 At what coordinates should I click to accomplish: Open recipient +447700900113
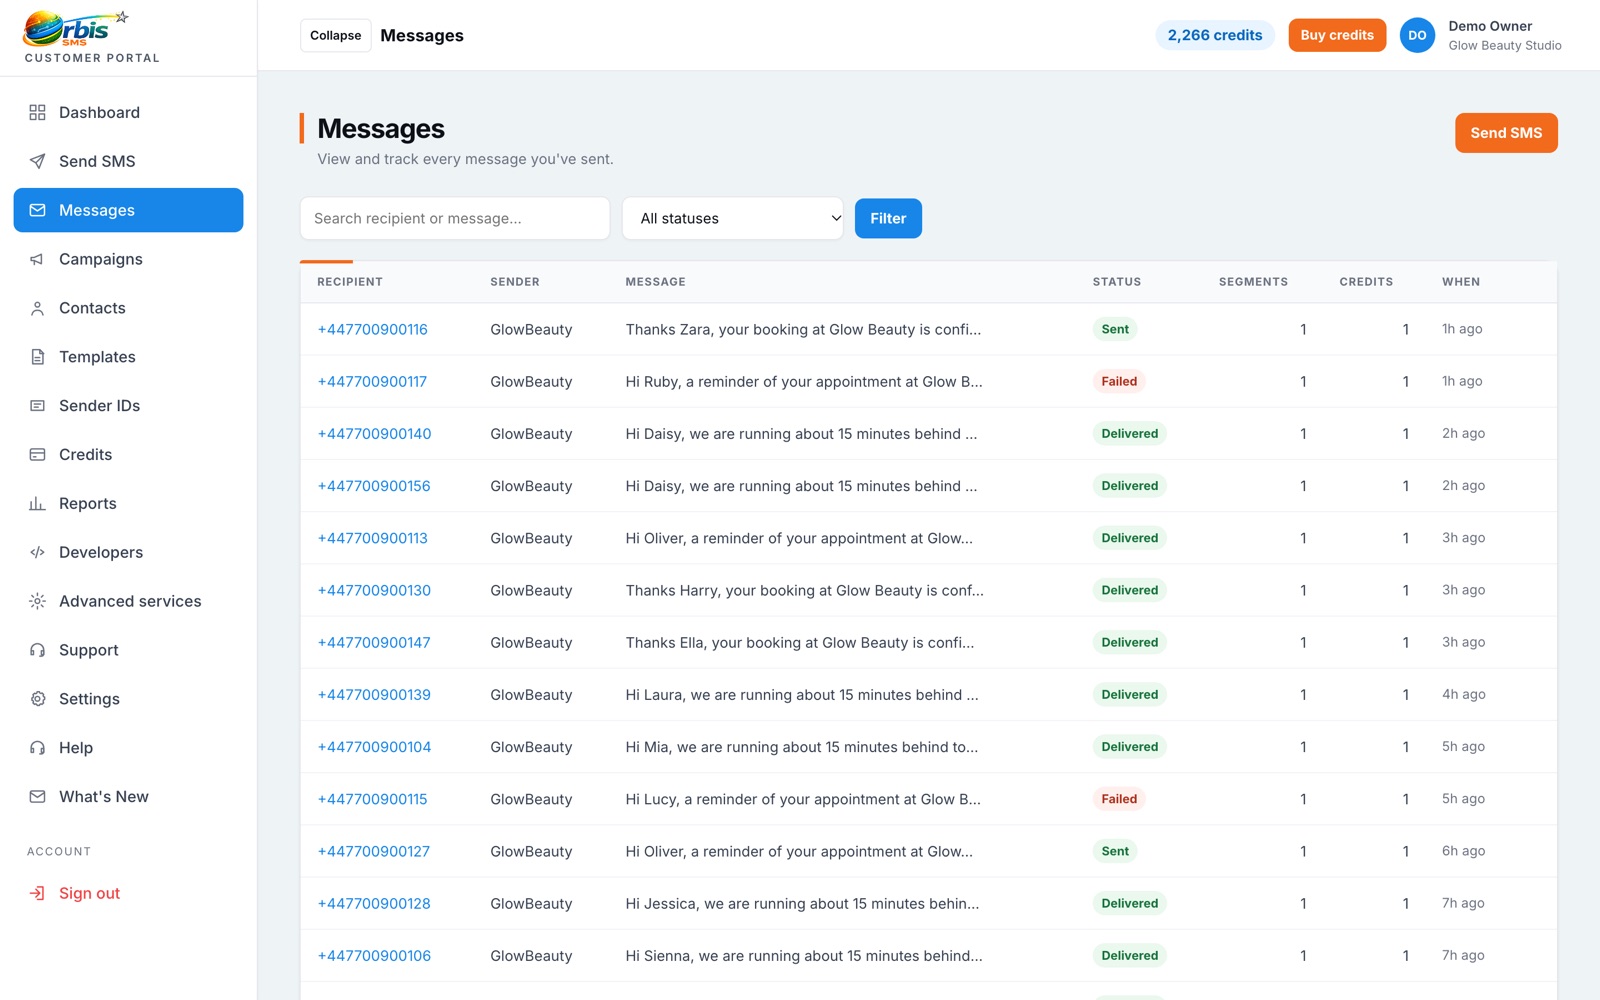point(372,538)
